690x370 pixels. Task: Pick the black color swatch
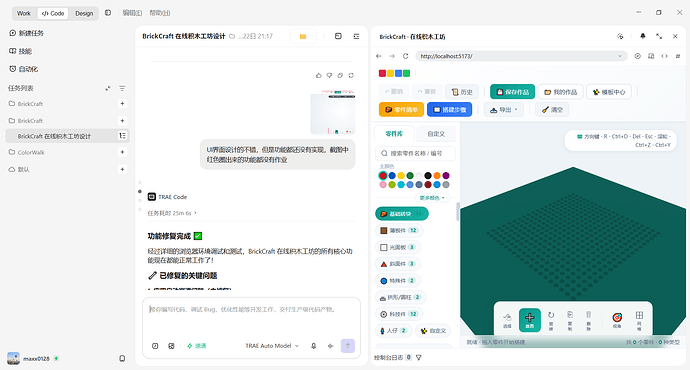(x=428, y=176)
